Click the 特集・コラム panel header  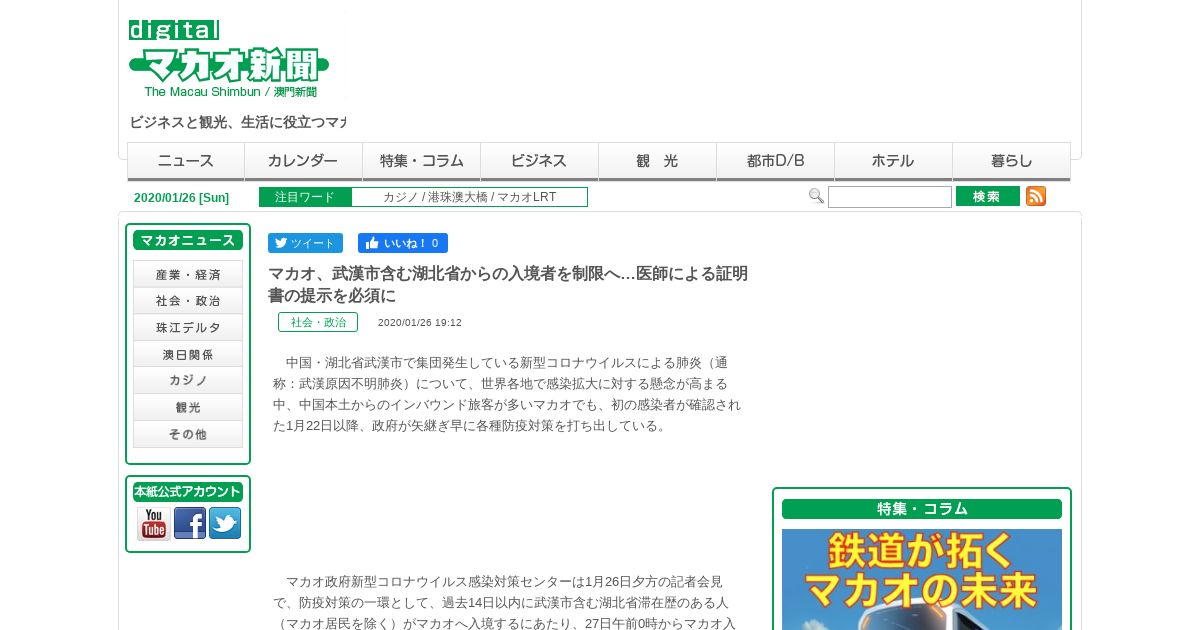pos(922,509)
